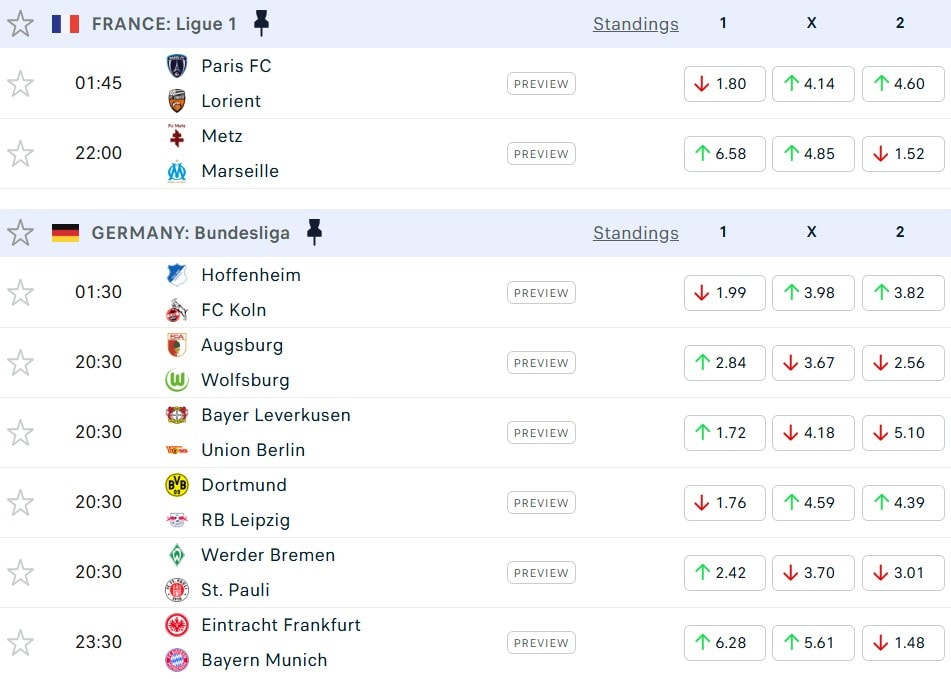Click the Marseille team logo
This screenshot has width=951, height=679.
point(177,171)
